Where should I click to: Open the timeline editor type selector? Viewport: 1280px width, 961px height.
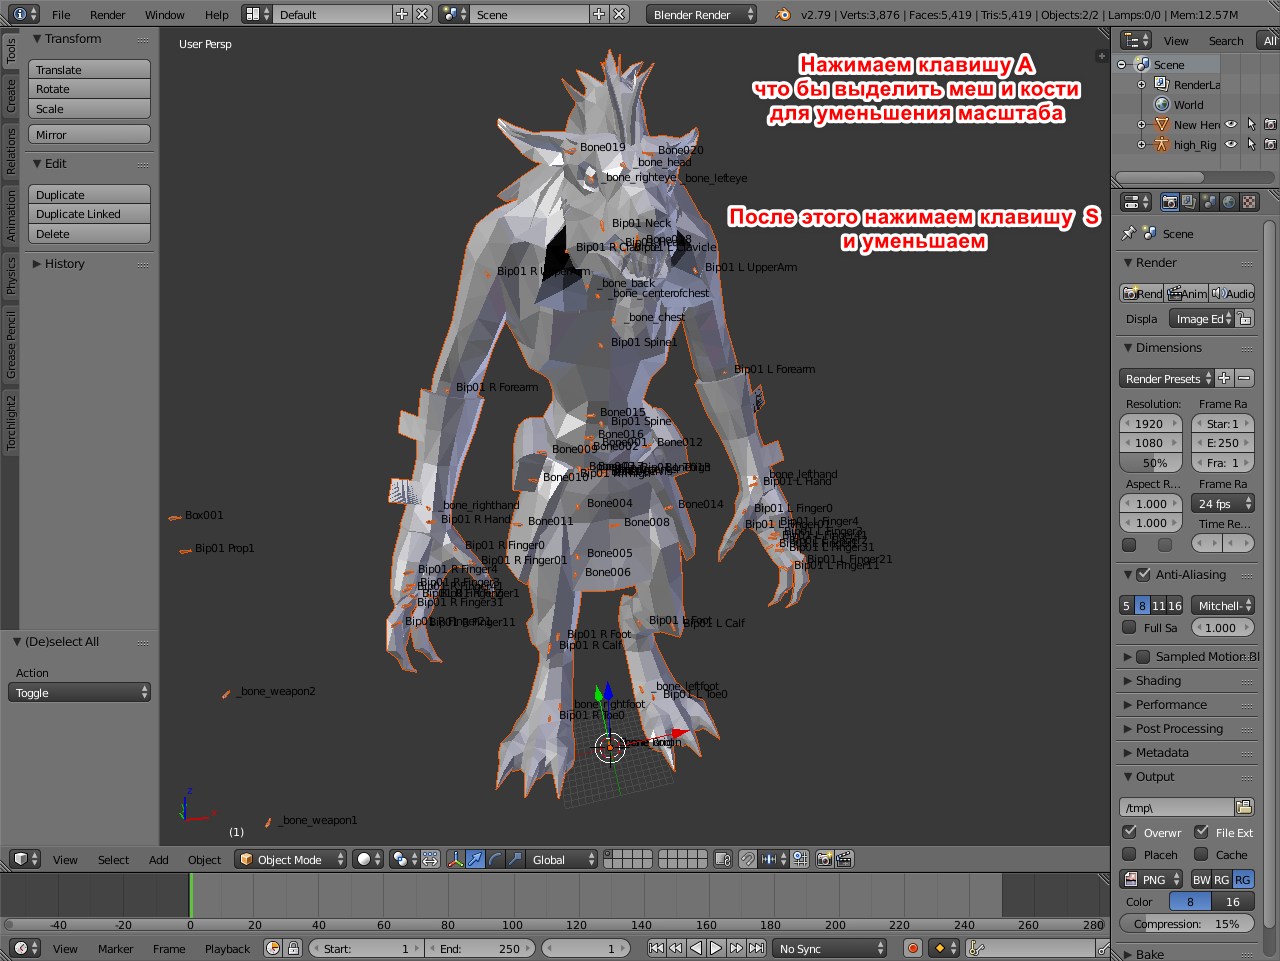pyautogui.click(x=24, y=948)
